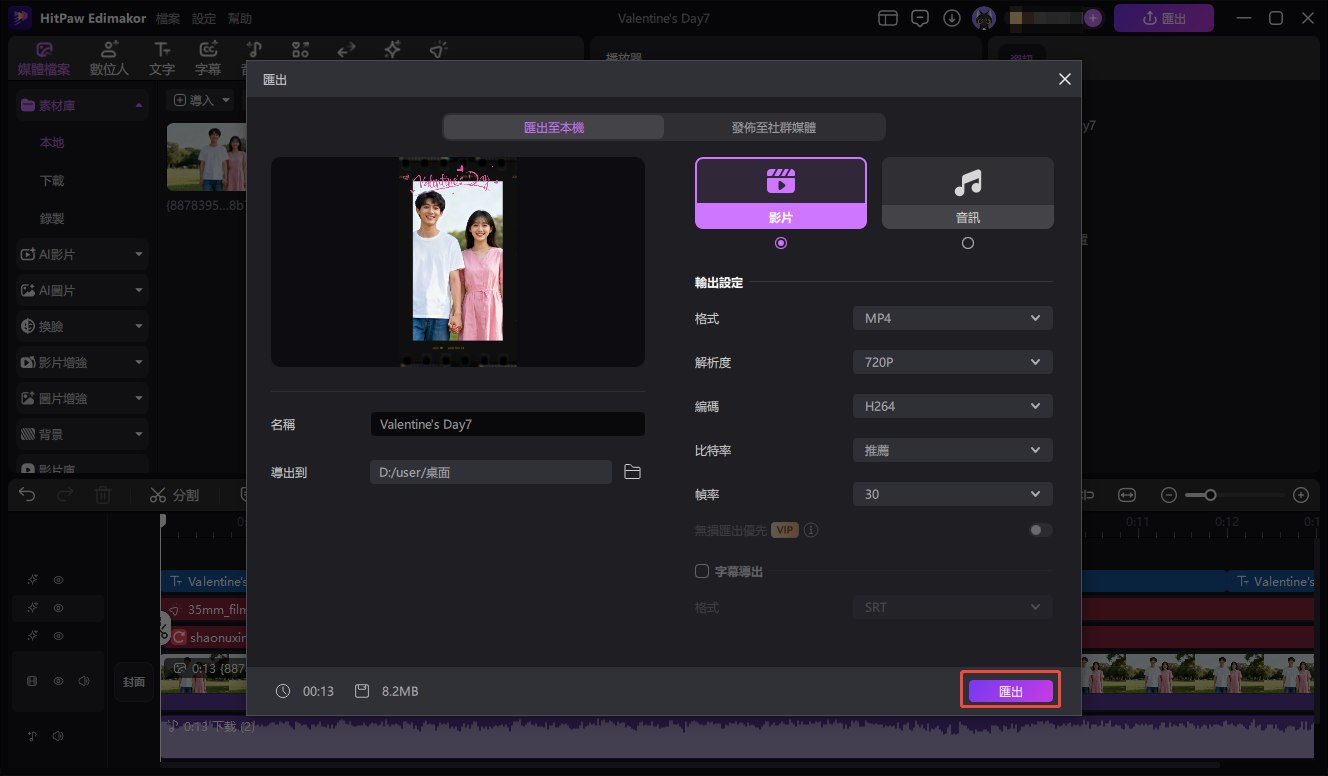The width and height of the screenshot is (1328, 776).
Task: Click the 名稱 field containing Valentine's Day7
Action: coord(507,424)
